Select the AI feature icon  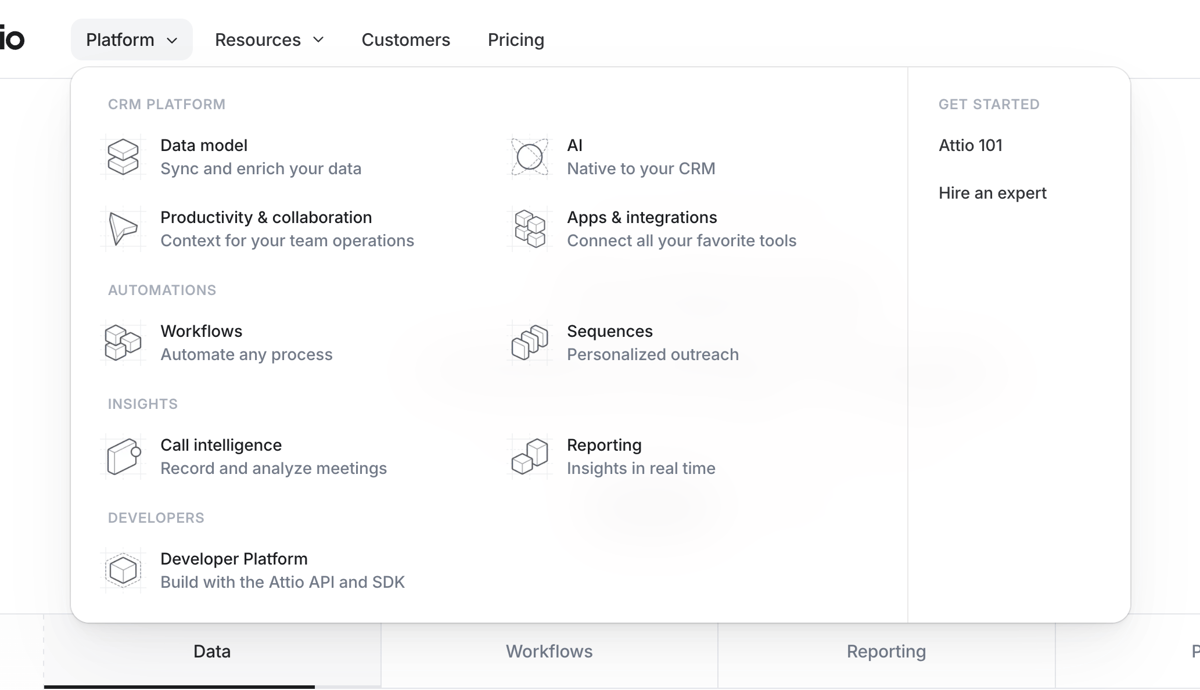(529, 156)
